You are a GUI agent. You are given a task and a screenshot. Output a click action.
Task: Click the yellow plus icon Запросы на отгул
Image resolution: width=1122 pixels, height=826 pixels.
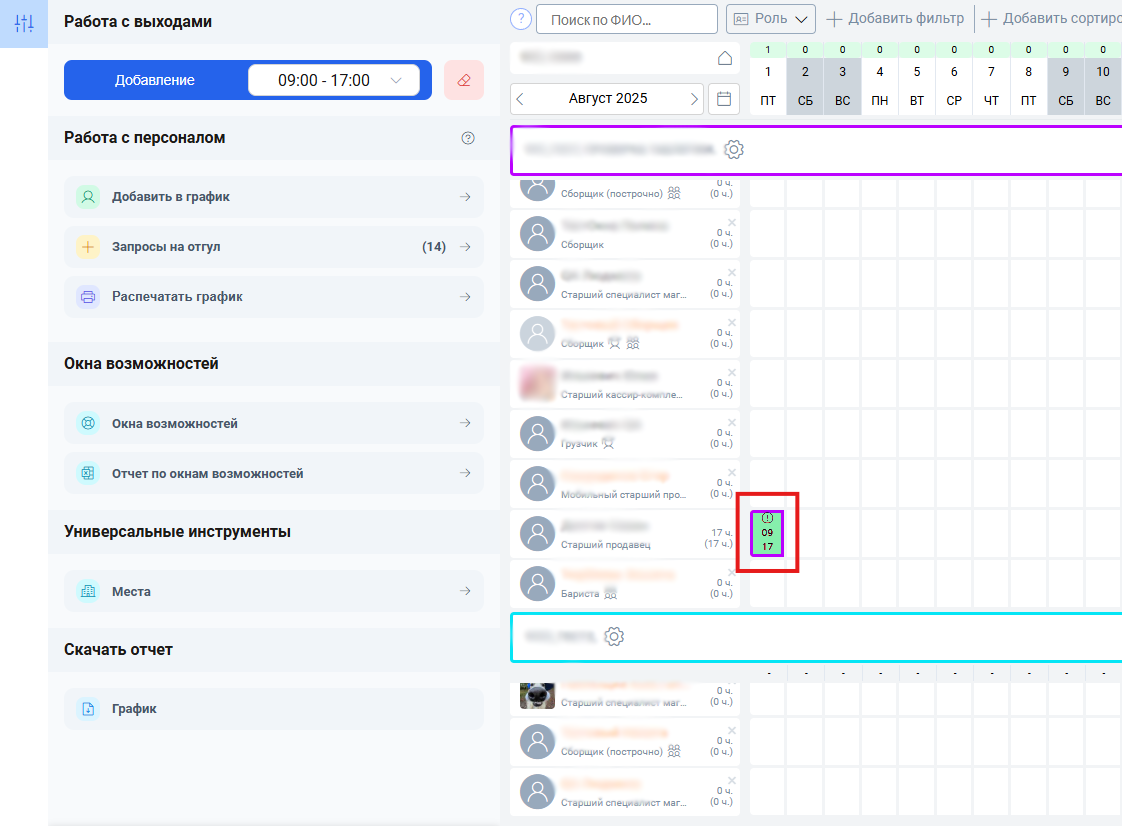(x=88, y=247)
